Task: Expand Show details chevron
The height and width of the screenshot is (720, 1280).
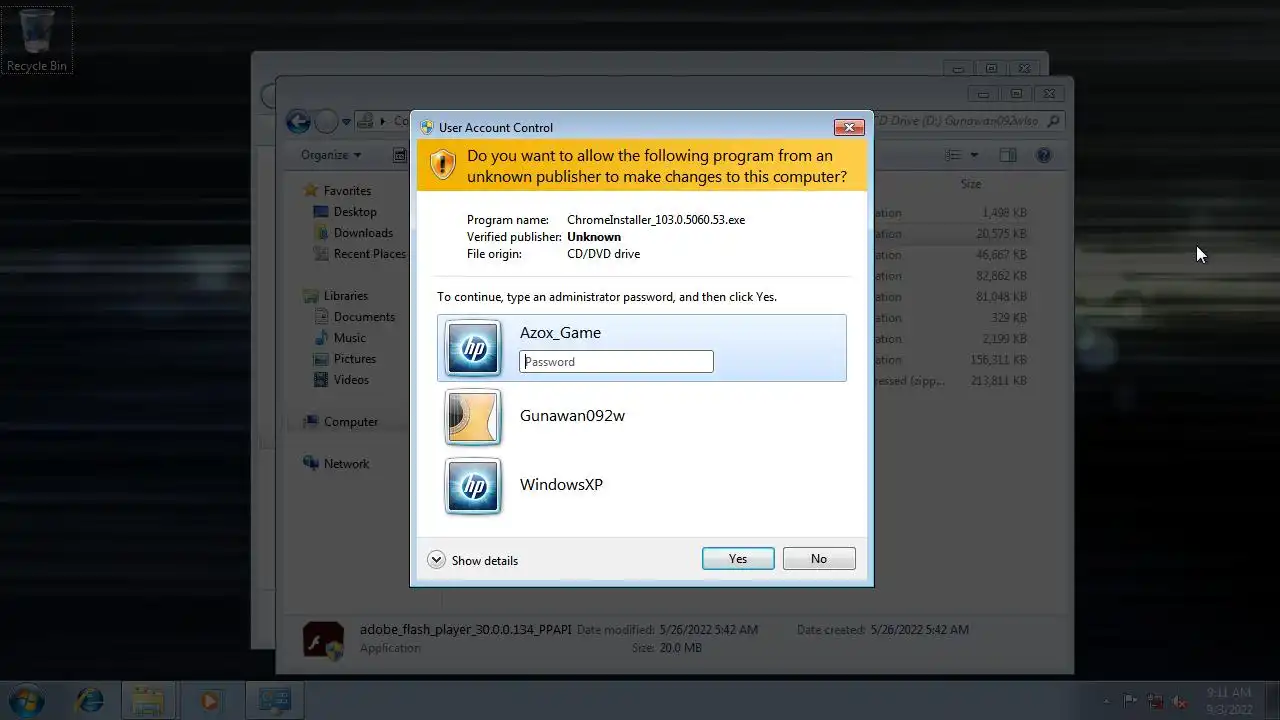Action: tap(436, 560)
